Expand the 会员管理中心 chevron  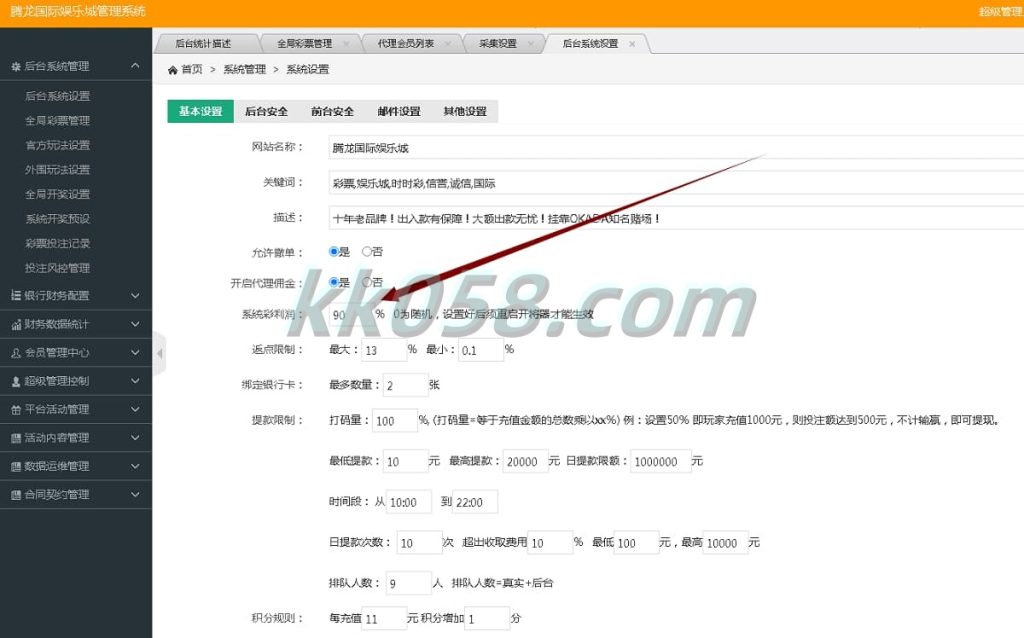135,353
